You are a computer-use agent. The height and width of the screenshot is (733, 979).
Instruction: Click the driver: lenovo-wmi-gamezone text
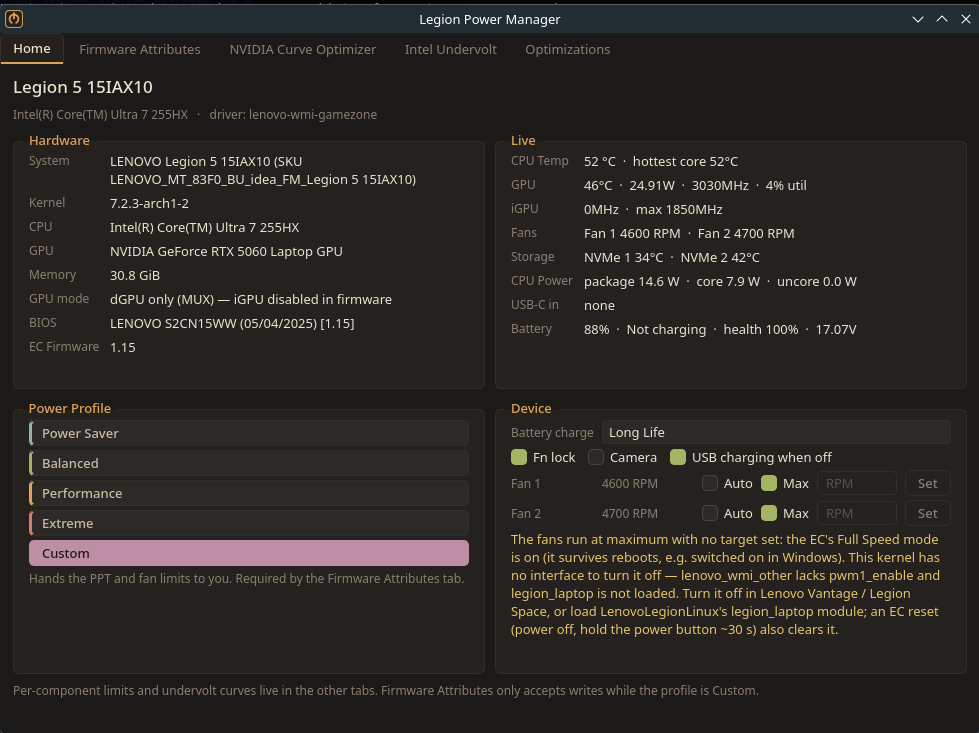293,115
